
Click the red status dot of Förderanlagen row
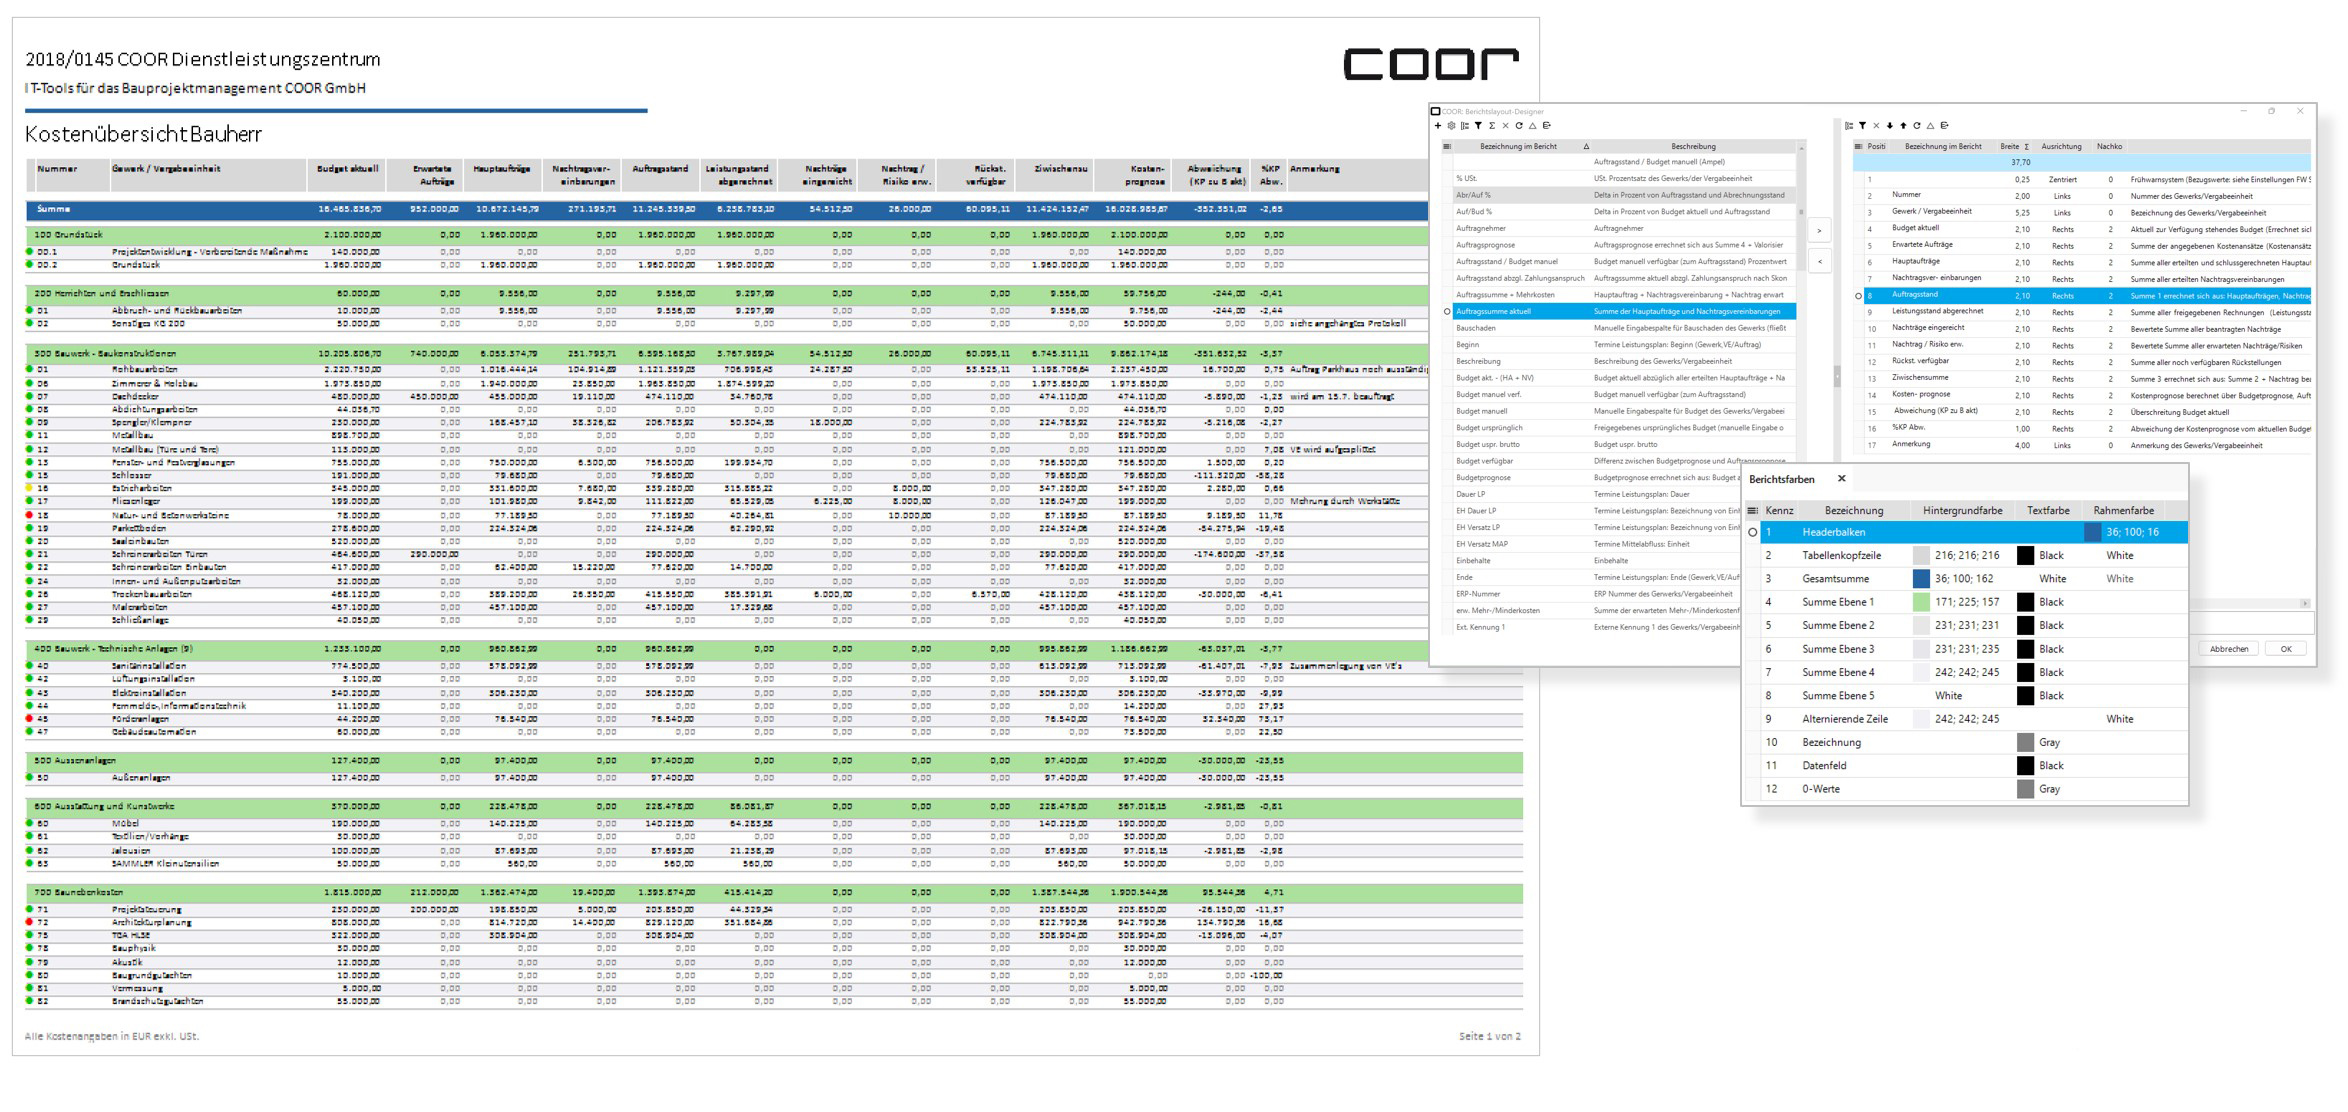pos(30,719)
